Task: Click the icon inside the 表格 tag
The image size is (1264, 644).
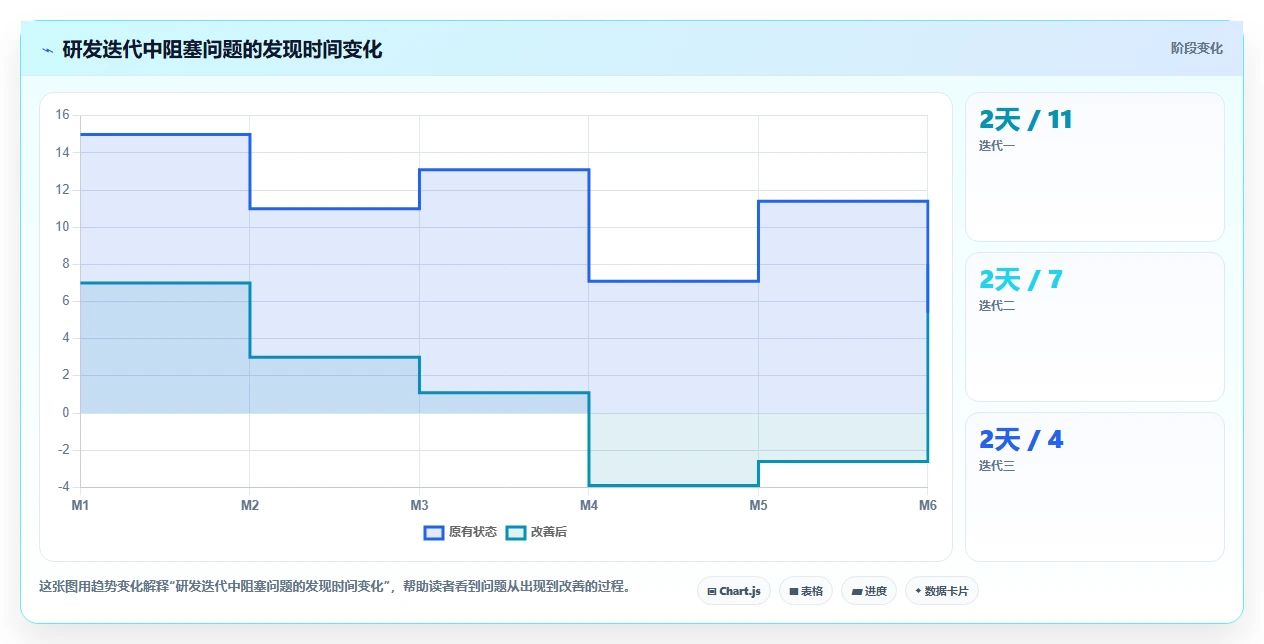Action: [x=793, y=592]
